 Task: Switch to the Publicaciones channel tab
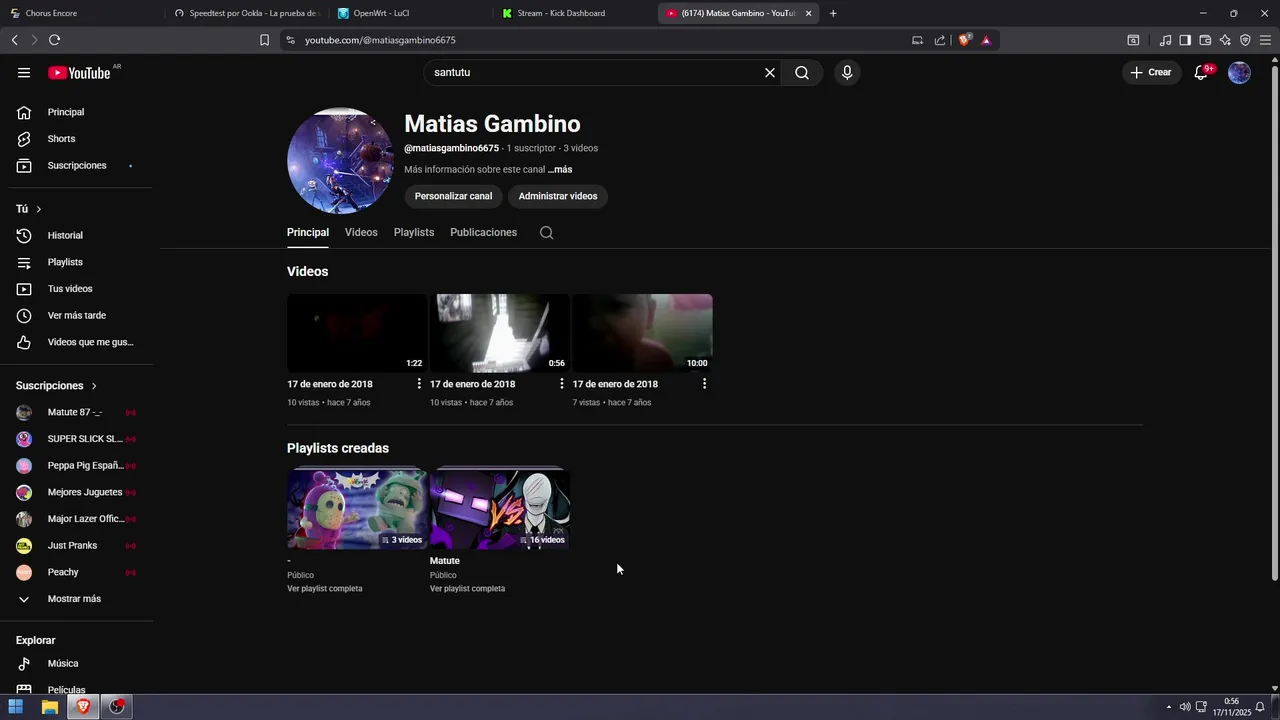tap(484, 232)
